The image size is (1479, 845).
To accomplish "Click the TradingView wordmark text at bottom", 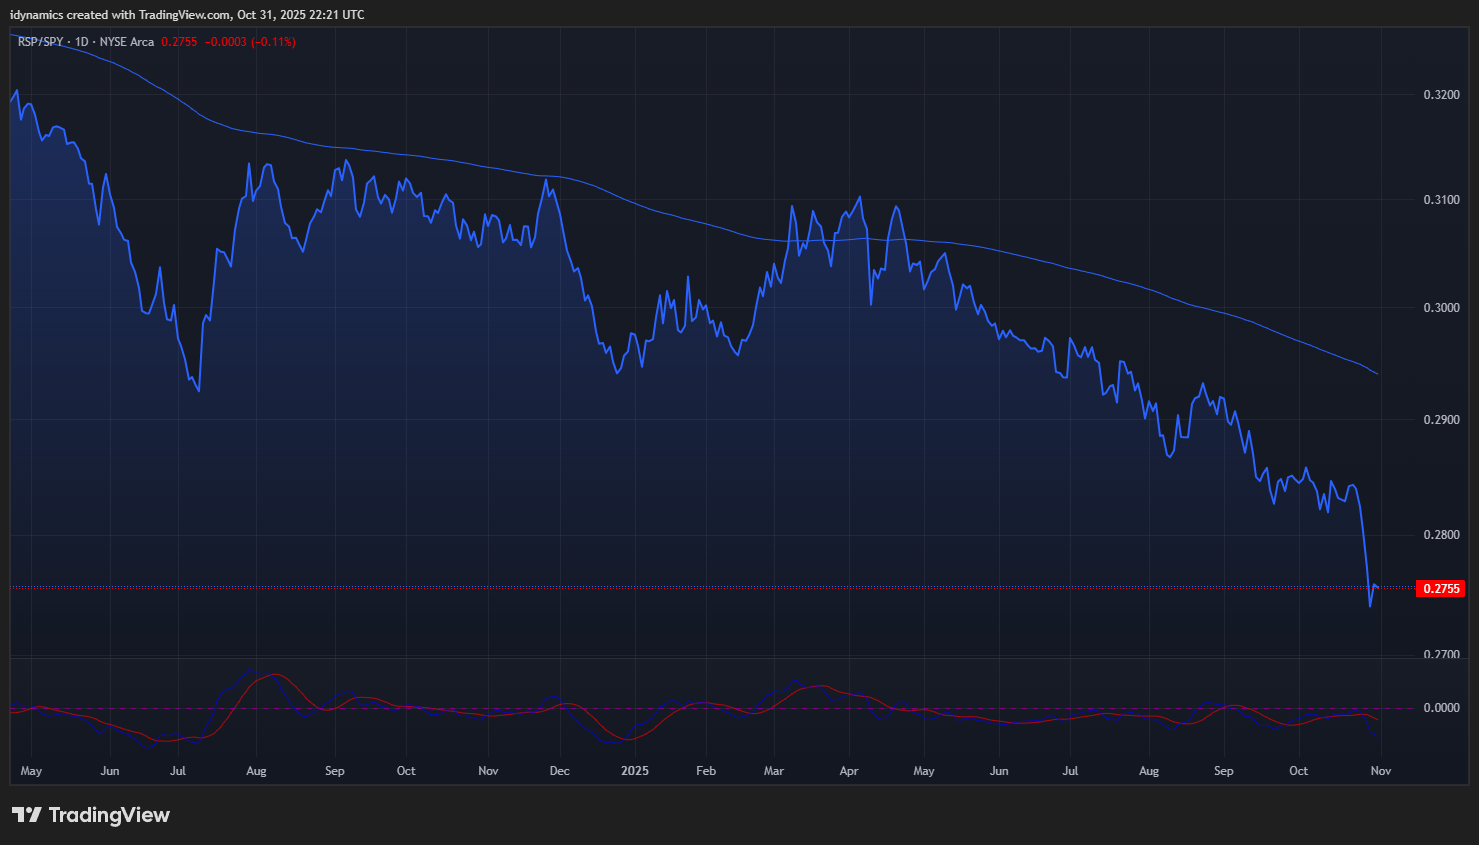I will [109, 815].
